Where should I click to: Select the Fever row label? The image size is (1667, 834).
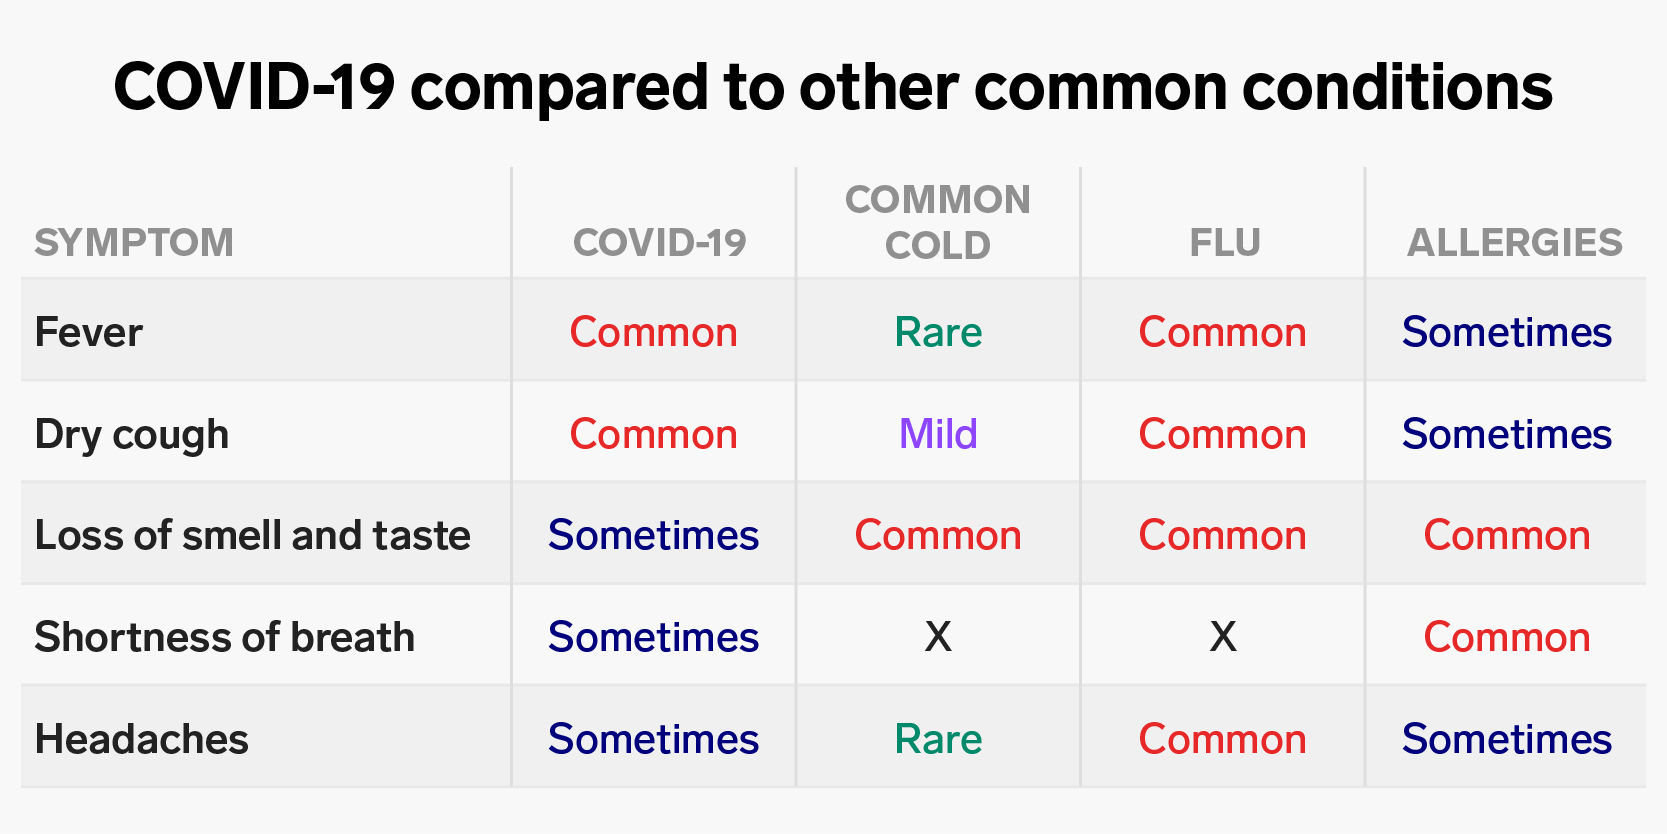89,332
